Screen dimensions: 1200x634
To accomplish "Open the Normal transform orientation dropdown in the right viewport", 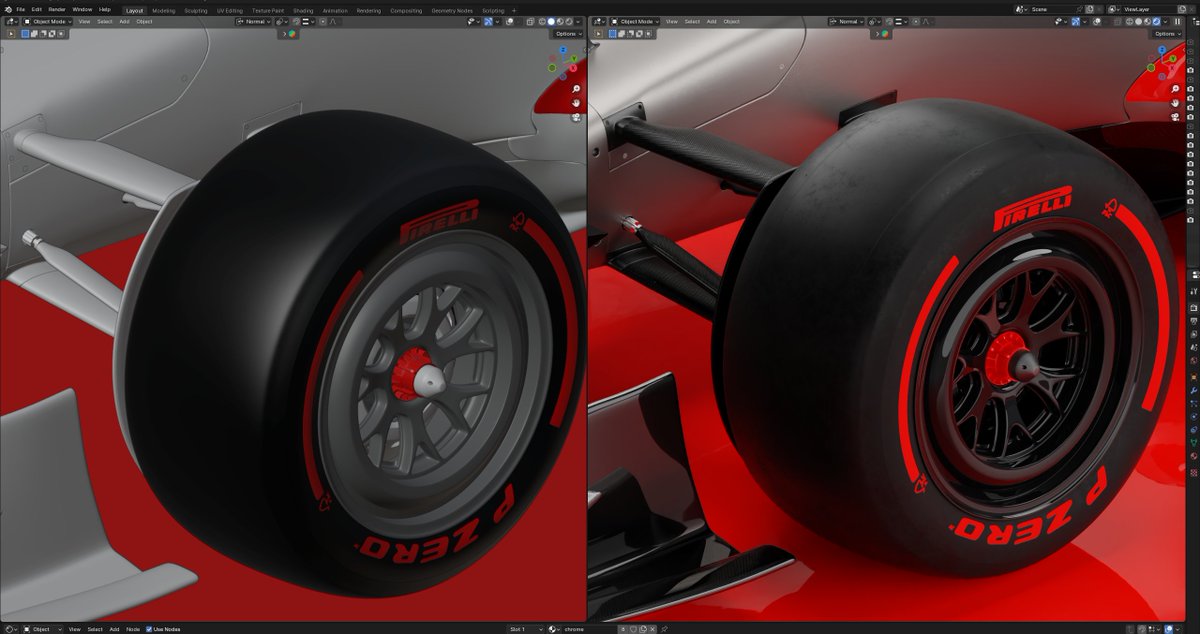I will click(x=846, y=21).
